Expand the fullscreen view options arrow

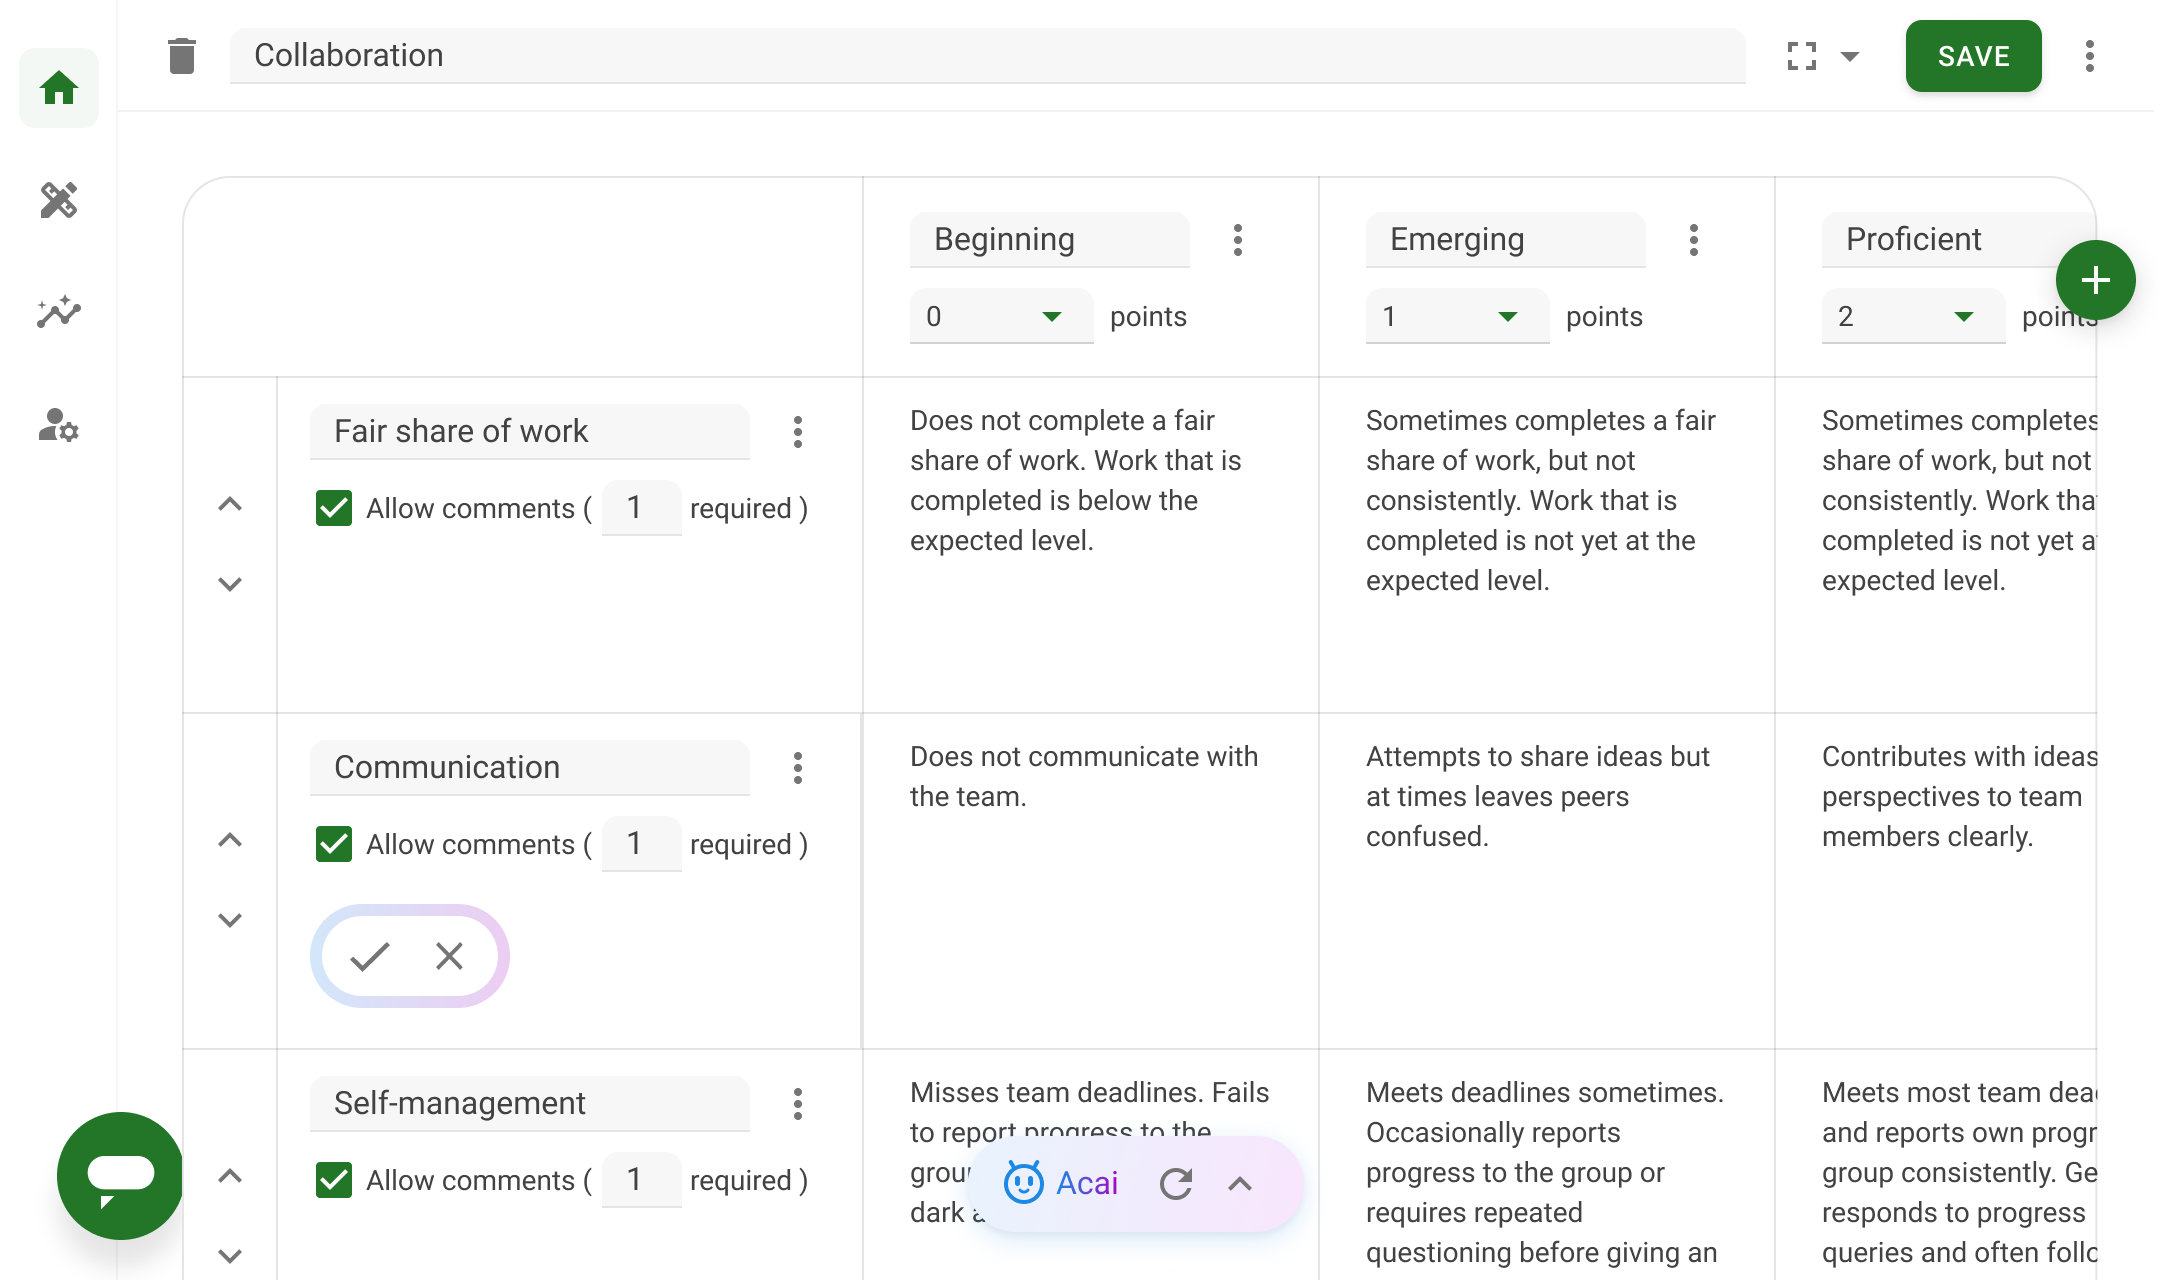1850,56
